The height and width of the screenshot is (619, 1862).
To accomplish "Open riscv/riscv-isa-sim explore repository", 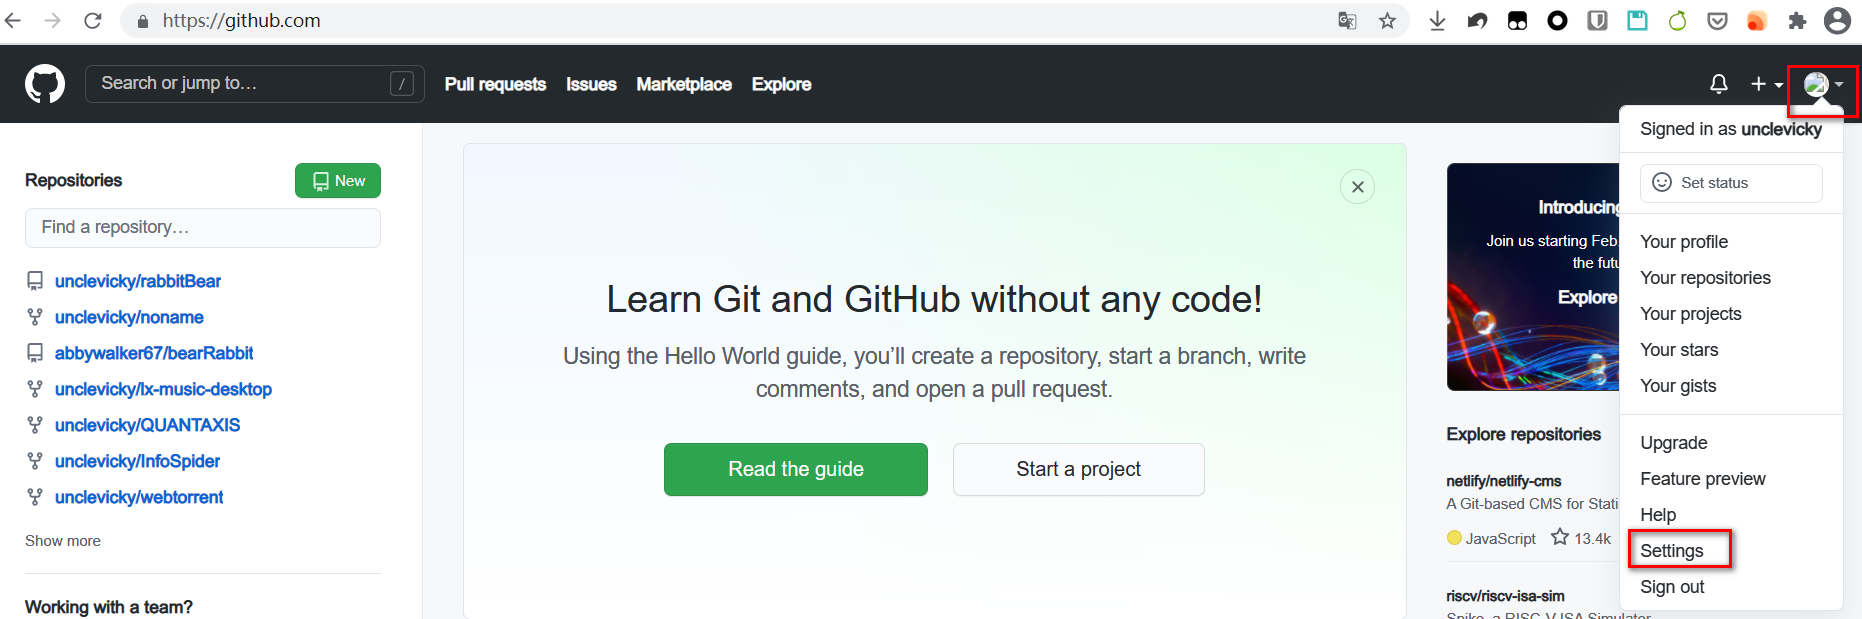I will pyautogui.click(x=1505, y=596).
